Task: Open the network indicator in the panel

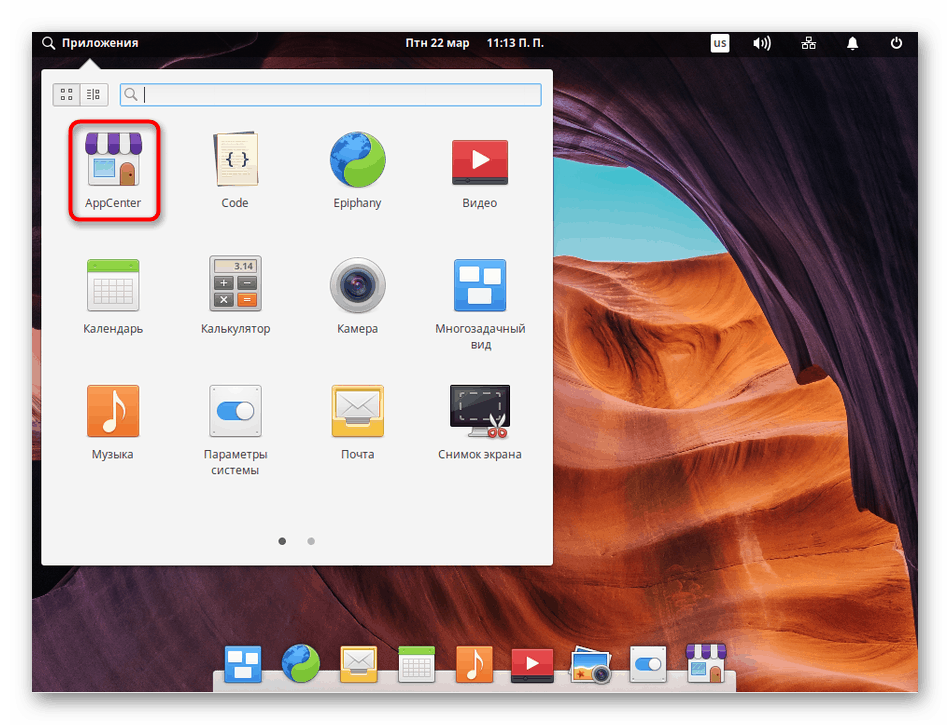Action: pyautogui.click(x=808, y=43)
